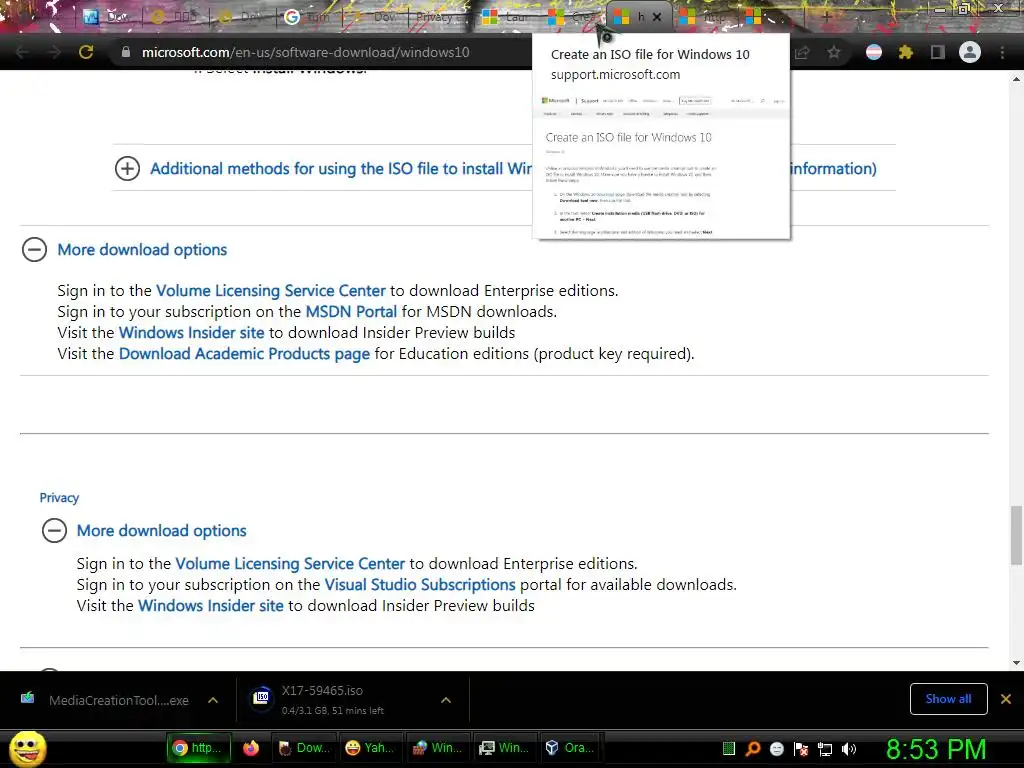Open a new tab with plus button
This screenshot has height=768, width=1024.
coord(827,18)
